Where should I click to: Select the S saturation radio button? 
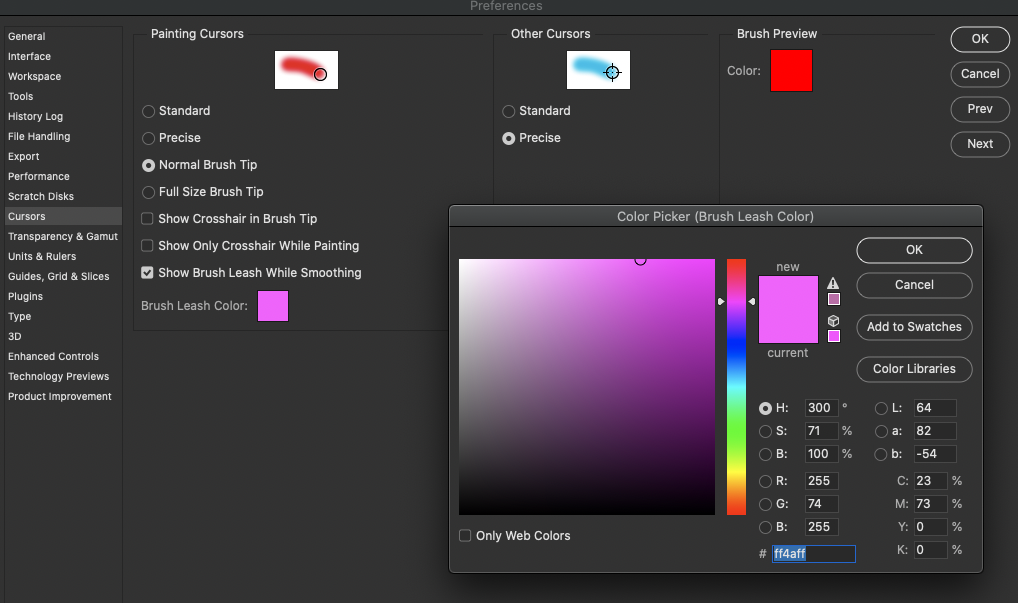(765, 431)
